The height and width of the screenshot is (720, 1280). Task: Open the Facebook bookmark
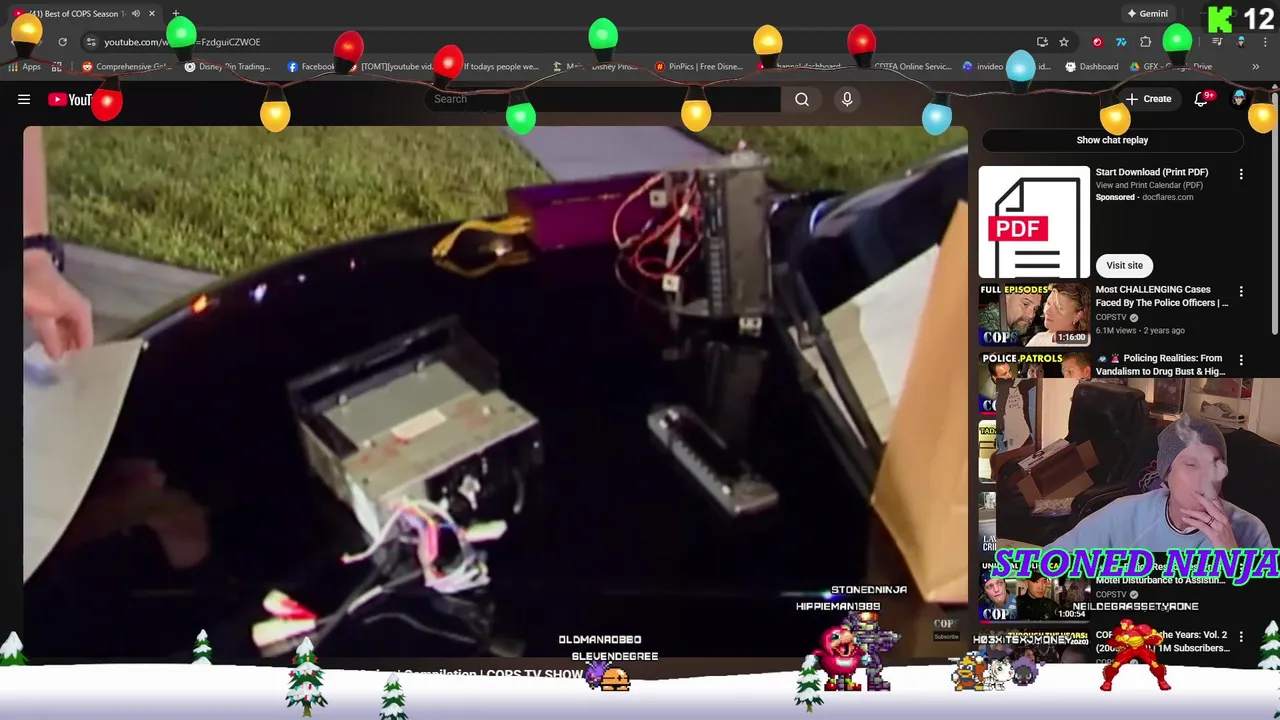pos(311,67)
